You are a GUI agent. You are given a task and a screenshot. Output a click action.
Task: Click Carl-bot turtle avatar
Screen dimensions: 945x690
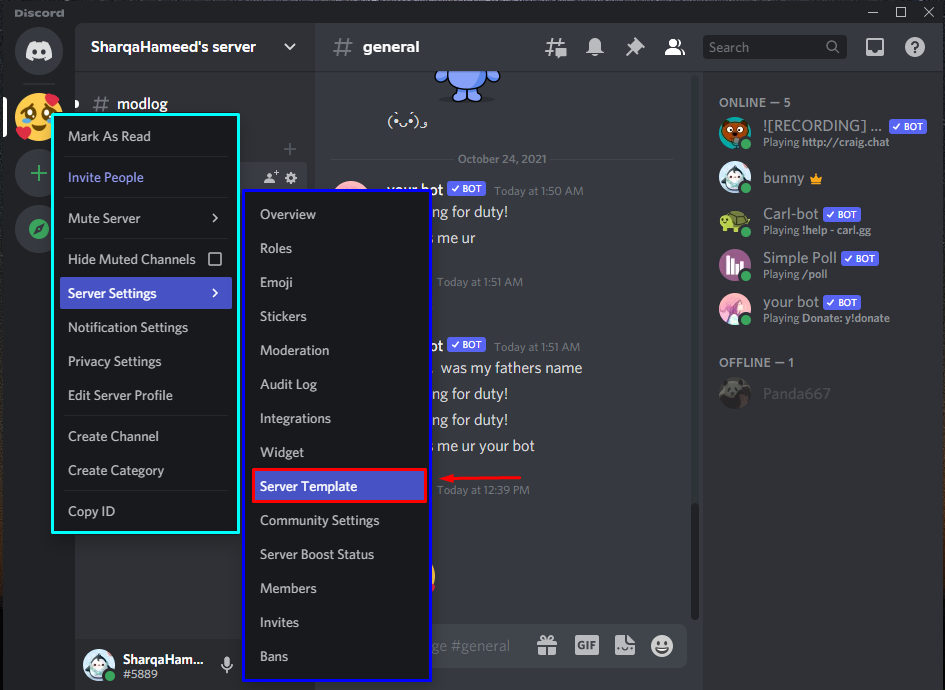pyautogui.click(x=735, y=222)
